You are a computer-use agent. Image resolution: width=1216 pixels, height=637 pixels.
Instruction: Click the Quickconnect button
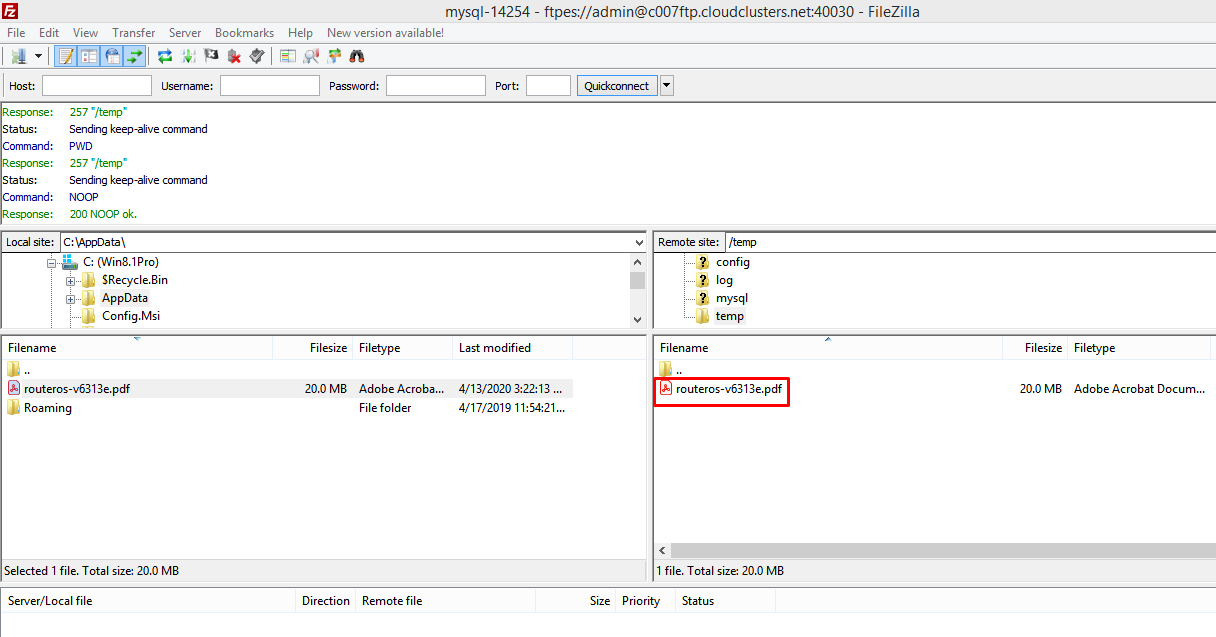pos(616,86)
